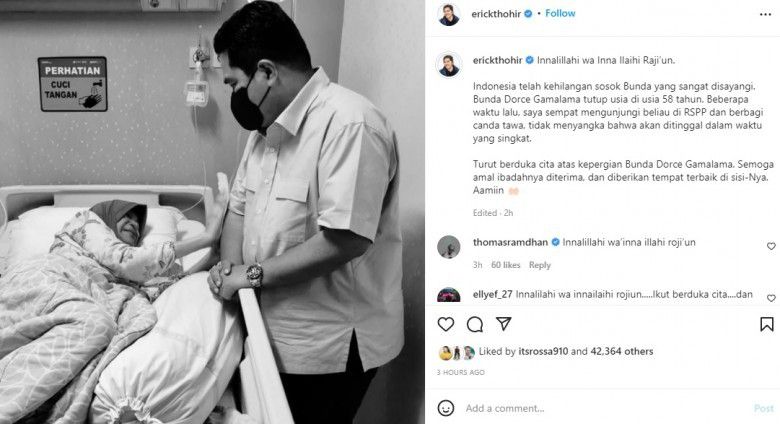Share the post with the paper plane icon

point(503,324)
